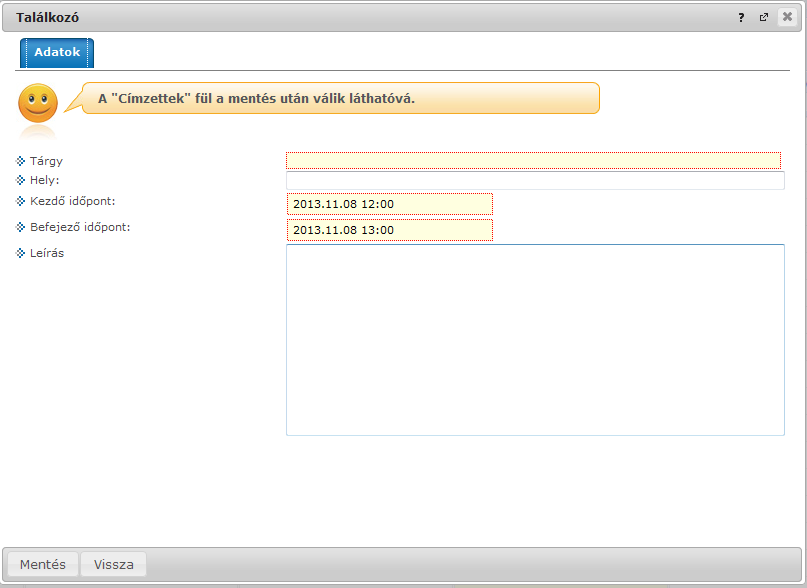The height and width of the screenshot is (588, 807).
Task: Click the 'Leírás' label text
Action: pos(47,253)
